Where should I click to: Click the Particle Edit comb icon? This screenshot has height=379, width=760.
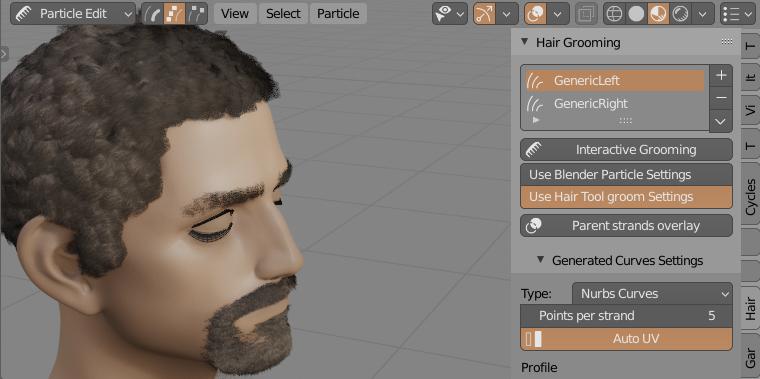point(23,14)
